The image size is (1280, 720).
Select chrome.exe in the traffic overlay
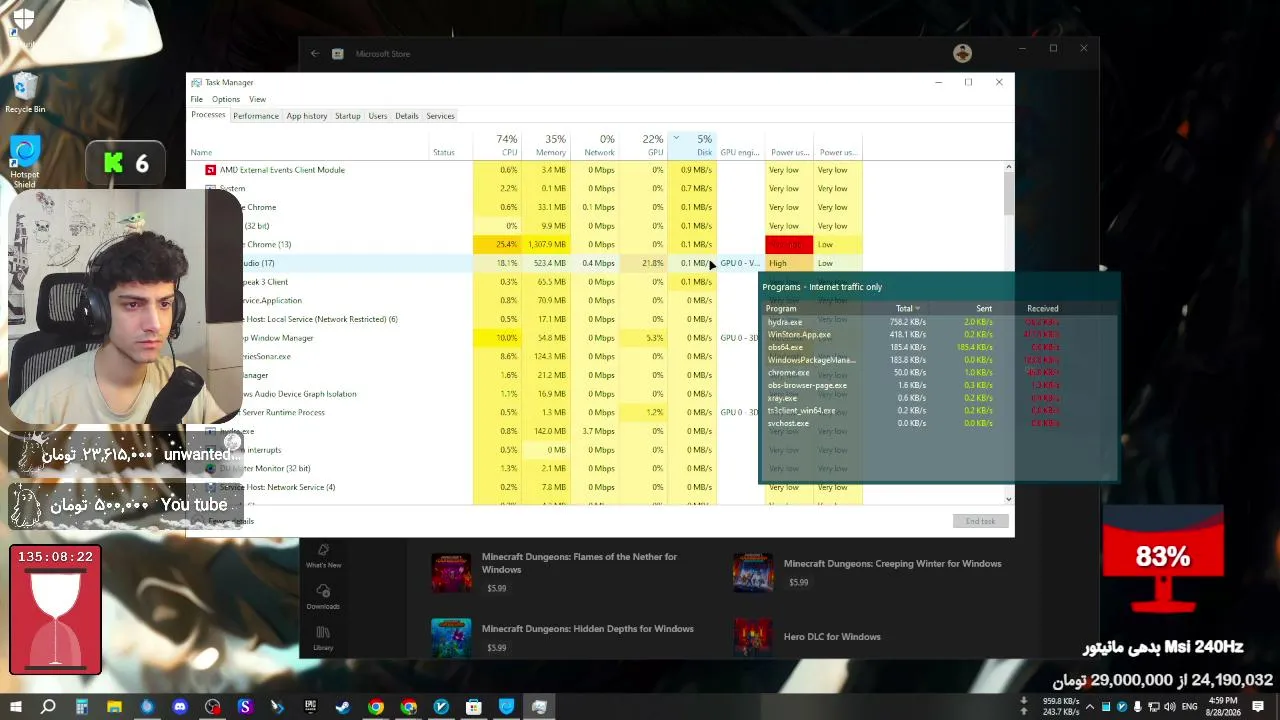pyautogui.click(x=788, y=373)
